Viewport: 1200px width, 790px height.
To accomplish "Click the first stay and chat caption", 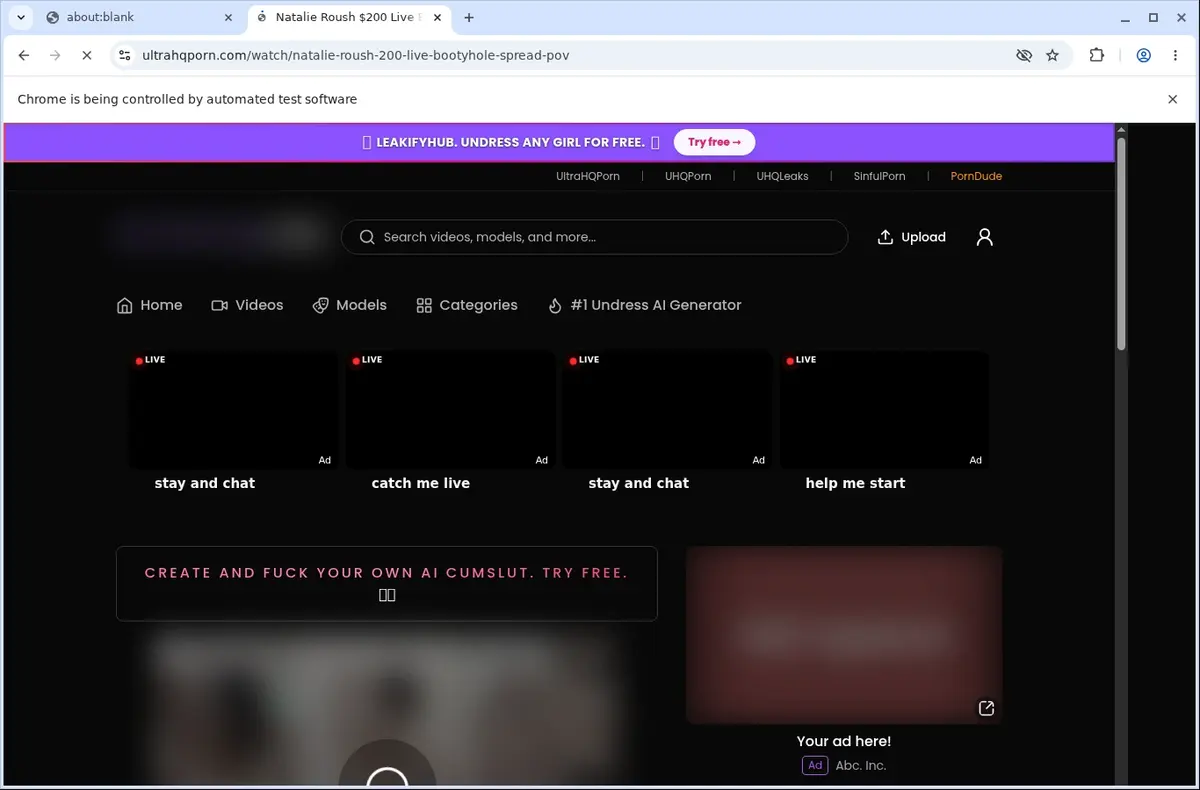I will (205, 483).
